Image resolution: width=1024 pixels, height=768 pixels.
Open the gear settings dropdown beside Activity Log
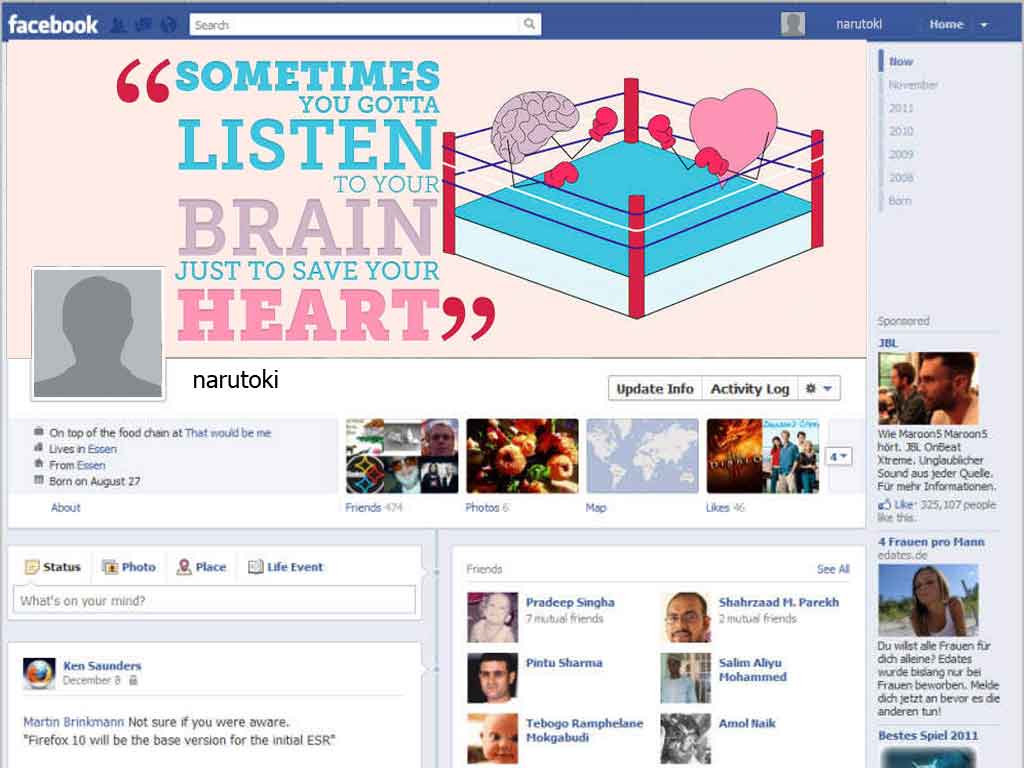click(x=819, y=389)
